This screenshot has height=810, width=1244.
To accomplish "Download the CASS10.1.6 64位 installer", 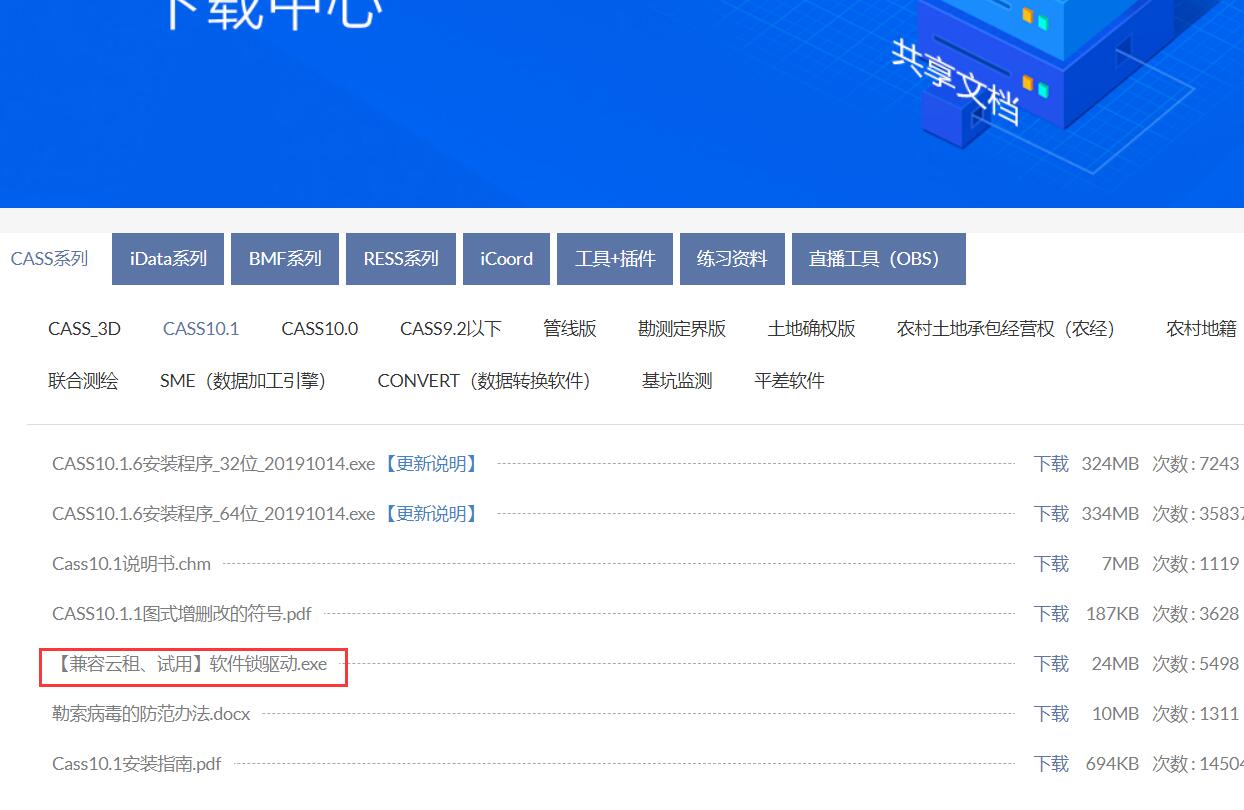I will 1051,514.
